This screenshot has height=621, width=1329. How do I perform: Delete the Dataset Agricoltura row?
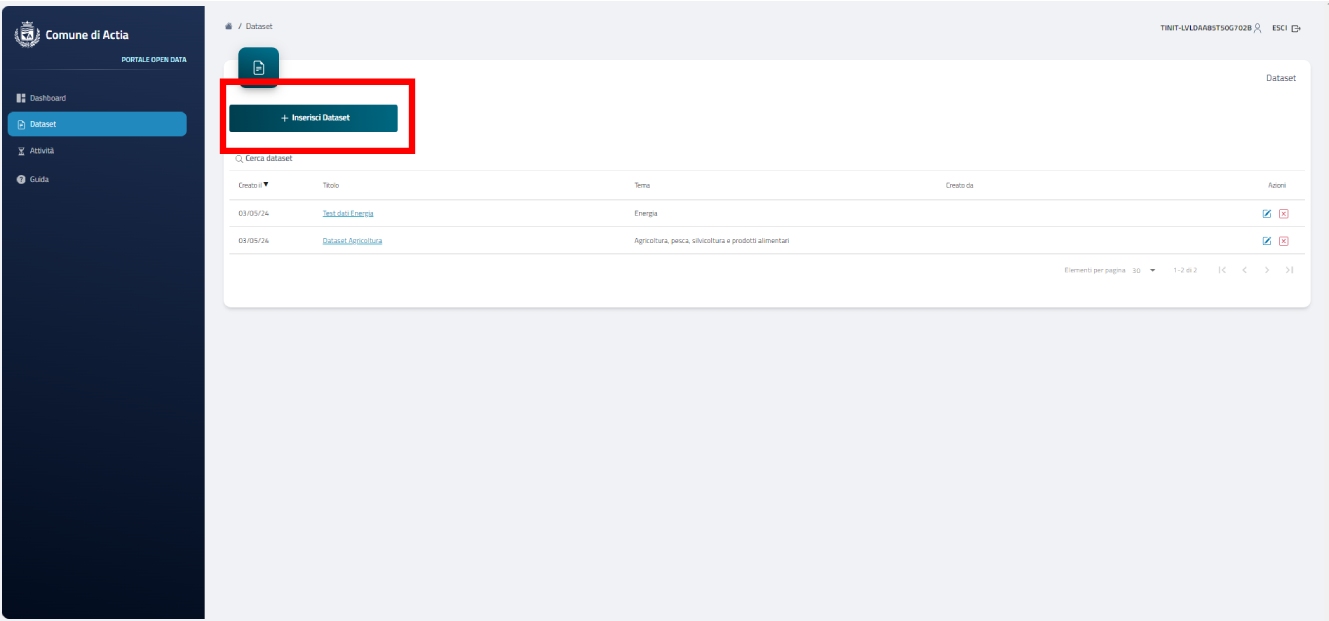(x=1283, y=241)
